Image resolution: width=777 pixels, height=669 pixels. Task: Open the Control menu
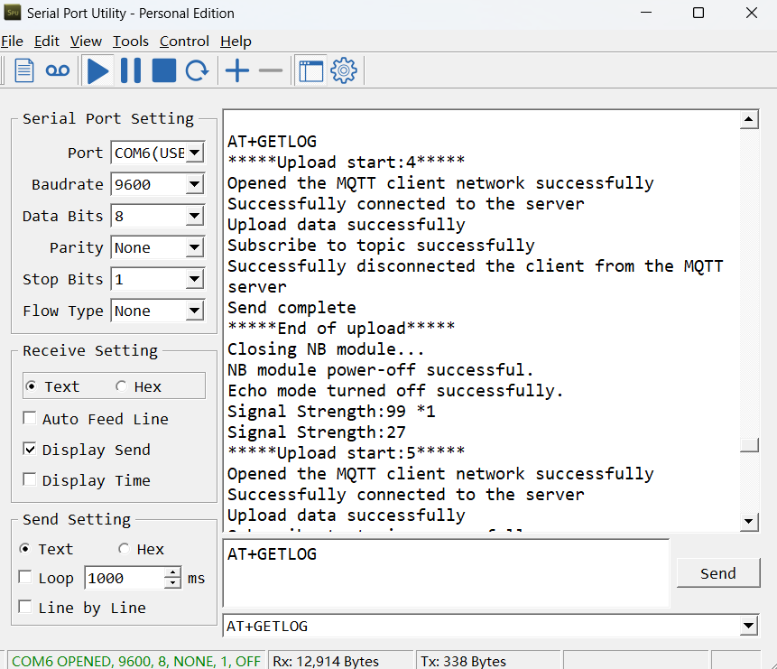click(x=184, y=41)
